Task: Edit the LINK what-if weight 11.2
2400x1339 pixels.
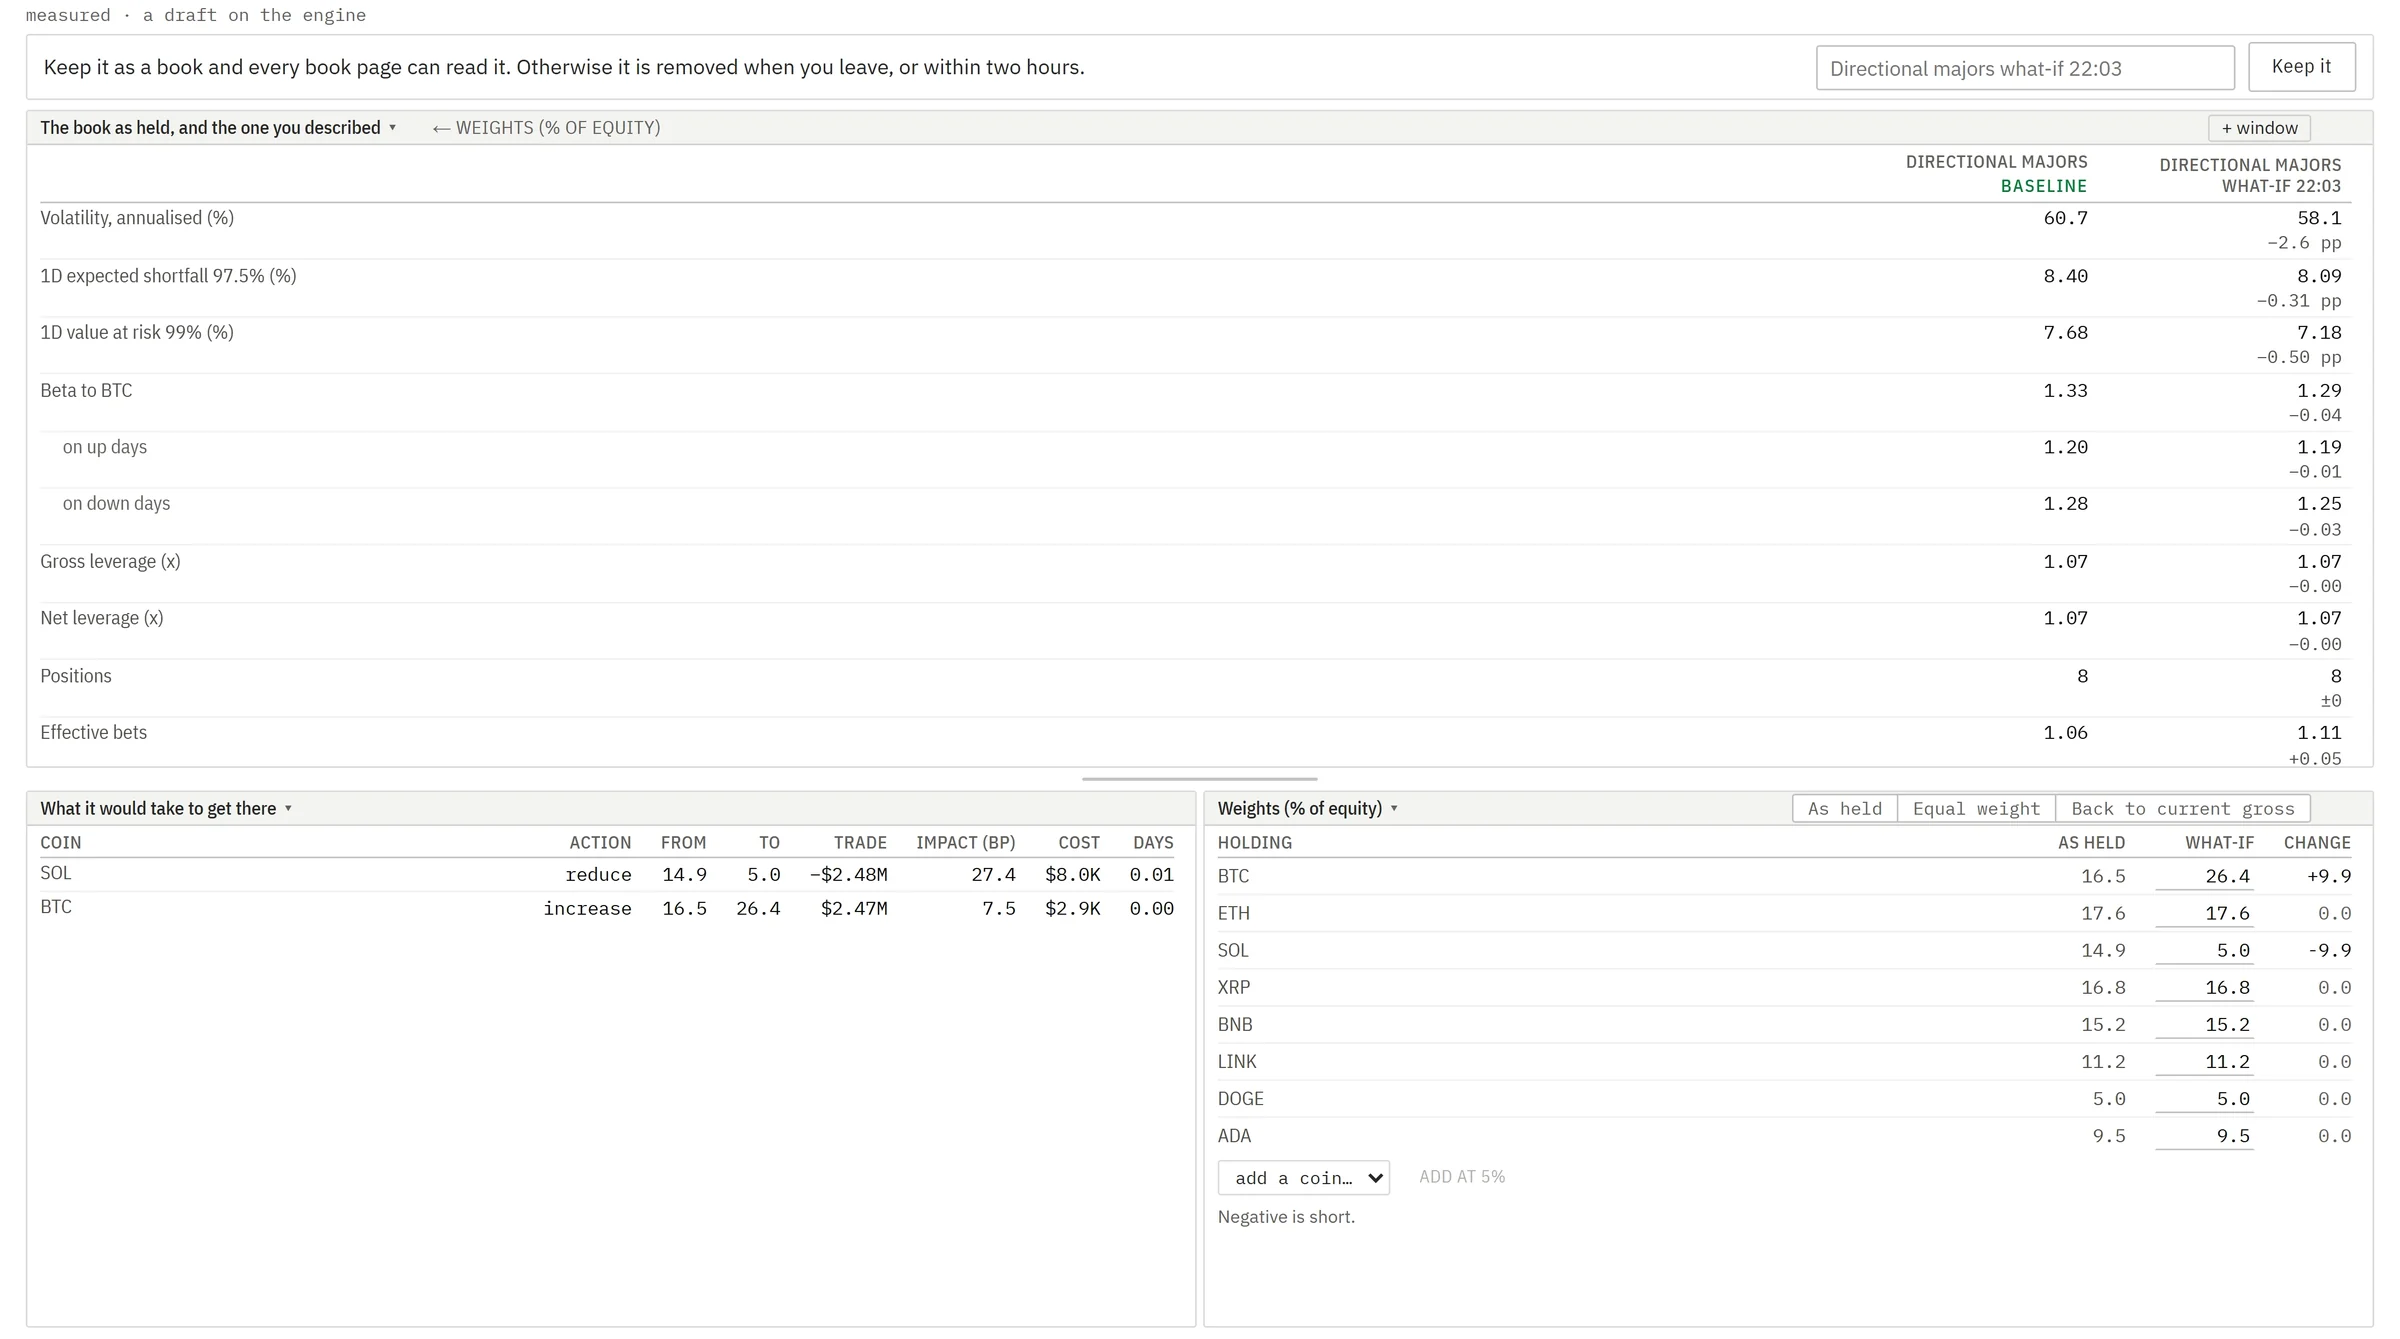Action: coord(2204,1061)
